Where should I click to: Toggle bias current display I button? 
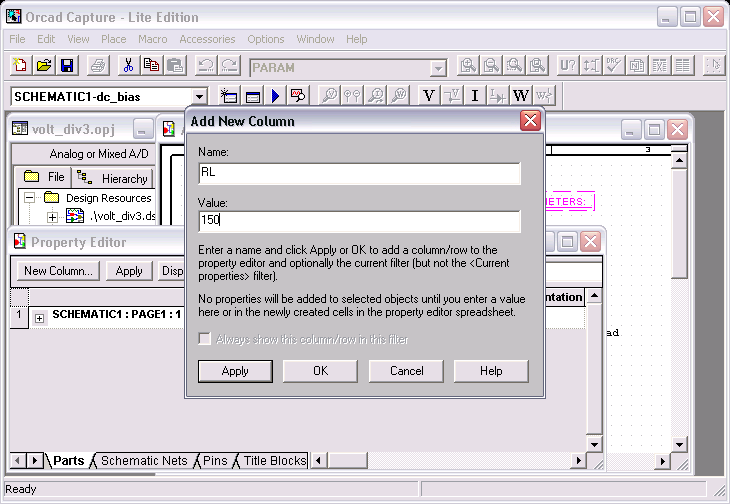pyautogui.click(x=475, y=95)
